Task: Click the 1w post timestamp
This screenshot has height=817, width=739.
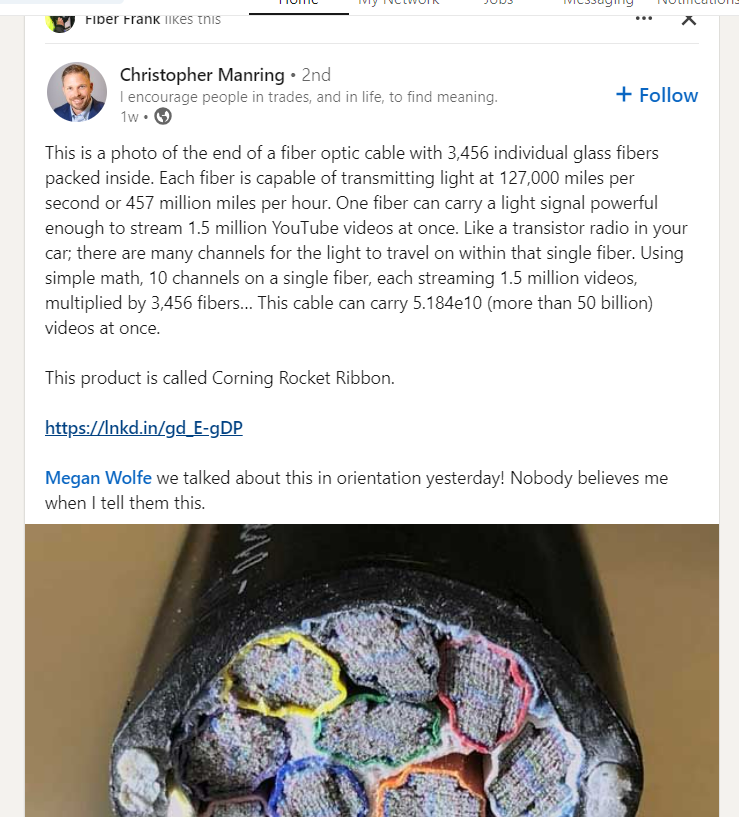Action: [129, 117]
